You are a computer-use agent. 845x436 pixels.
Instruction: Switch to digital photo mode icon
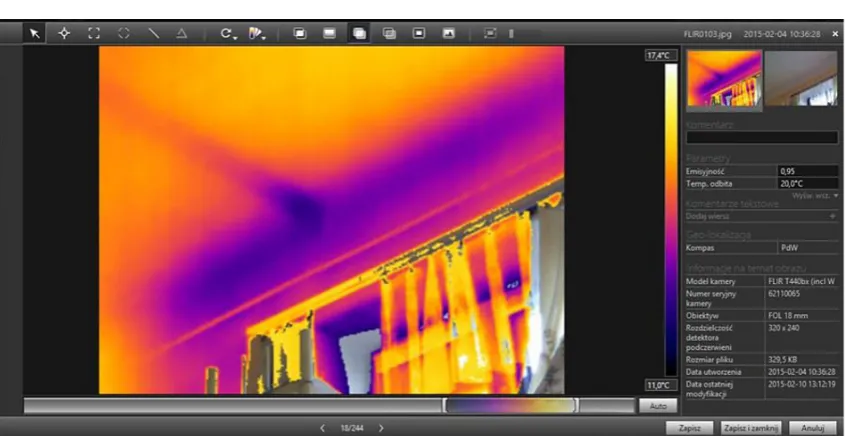(448, 33)
